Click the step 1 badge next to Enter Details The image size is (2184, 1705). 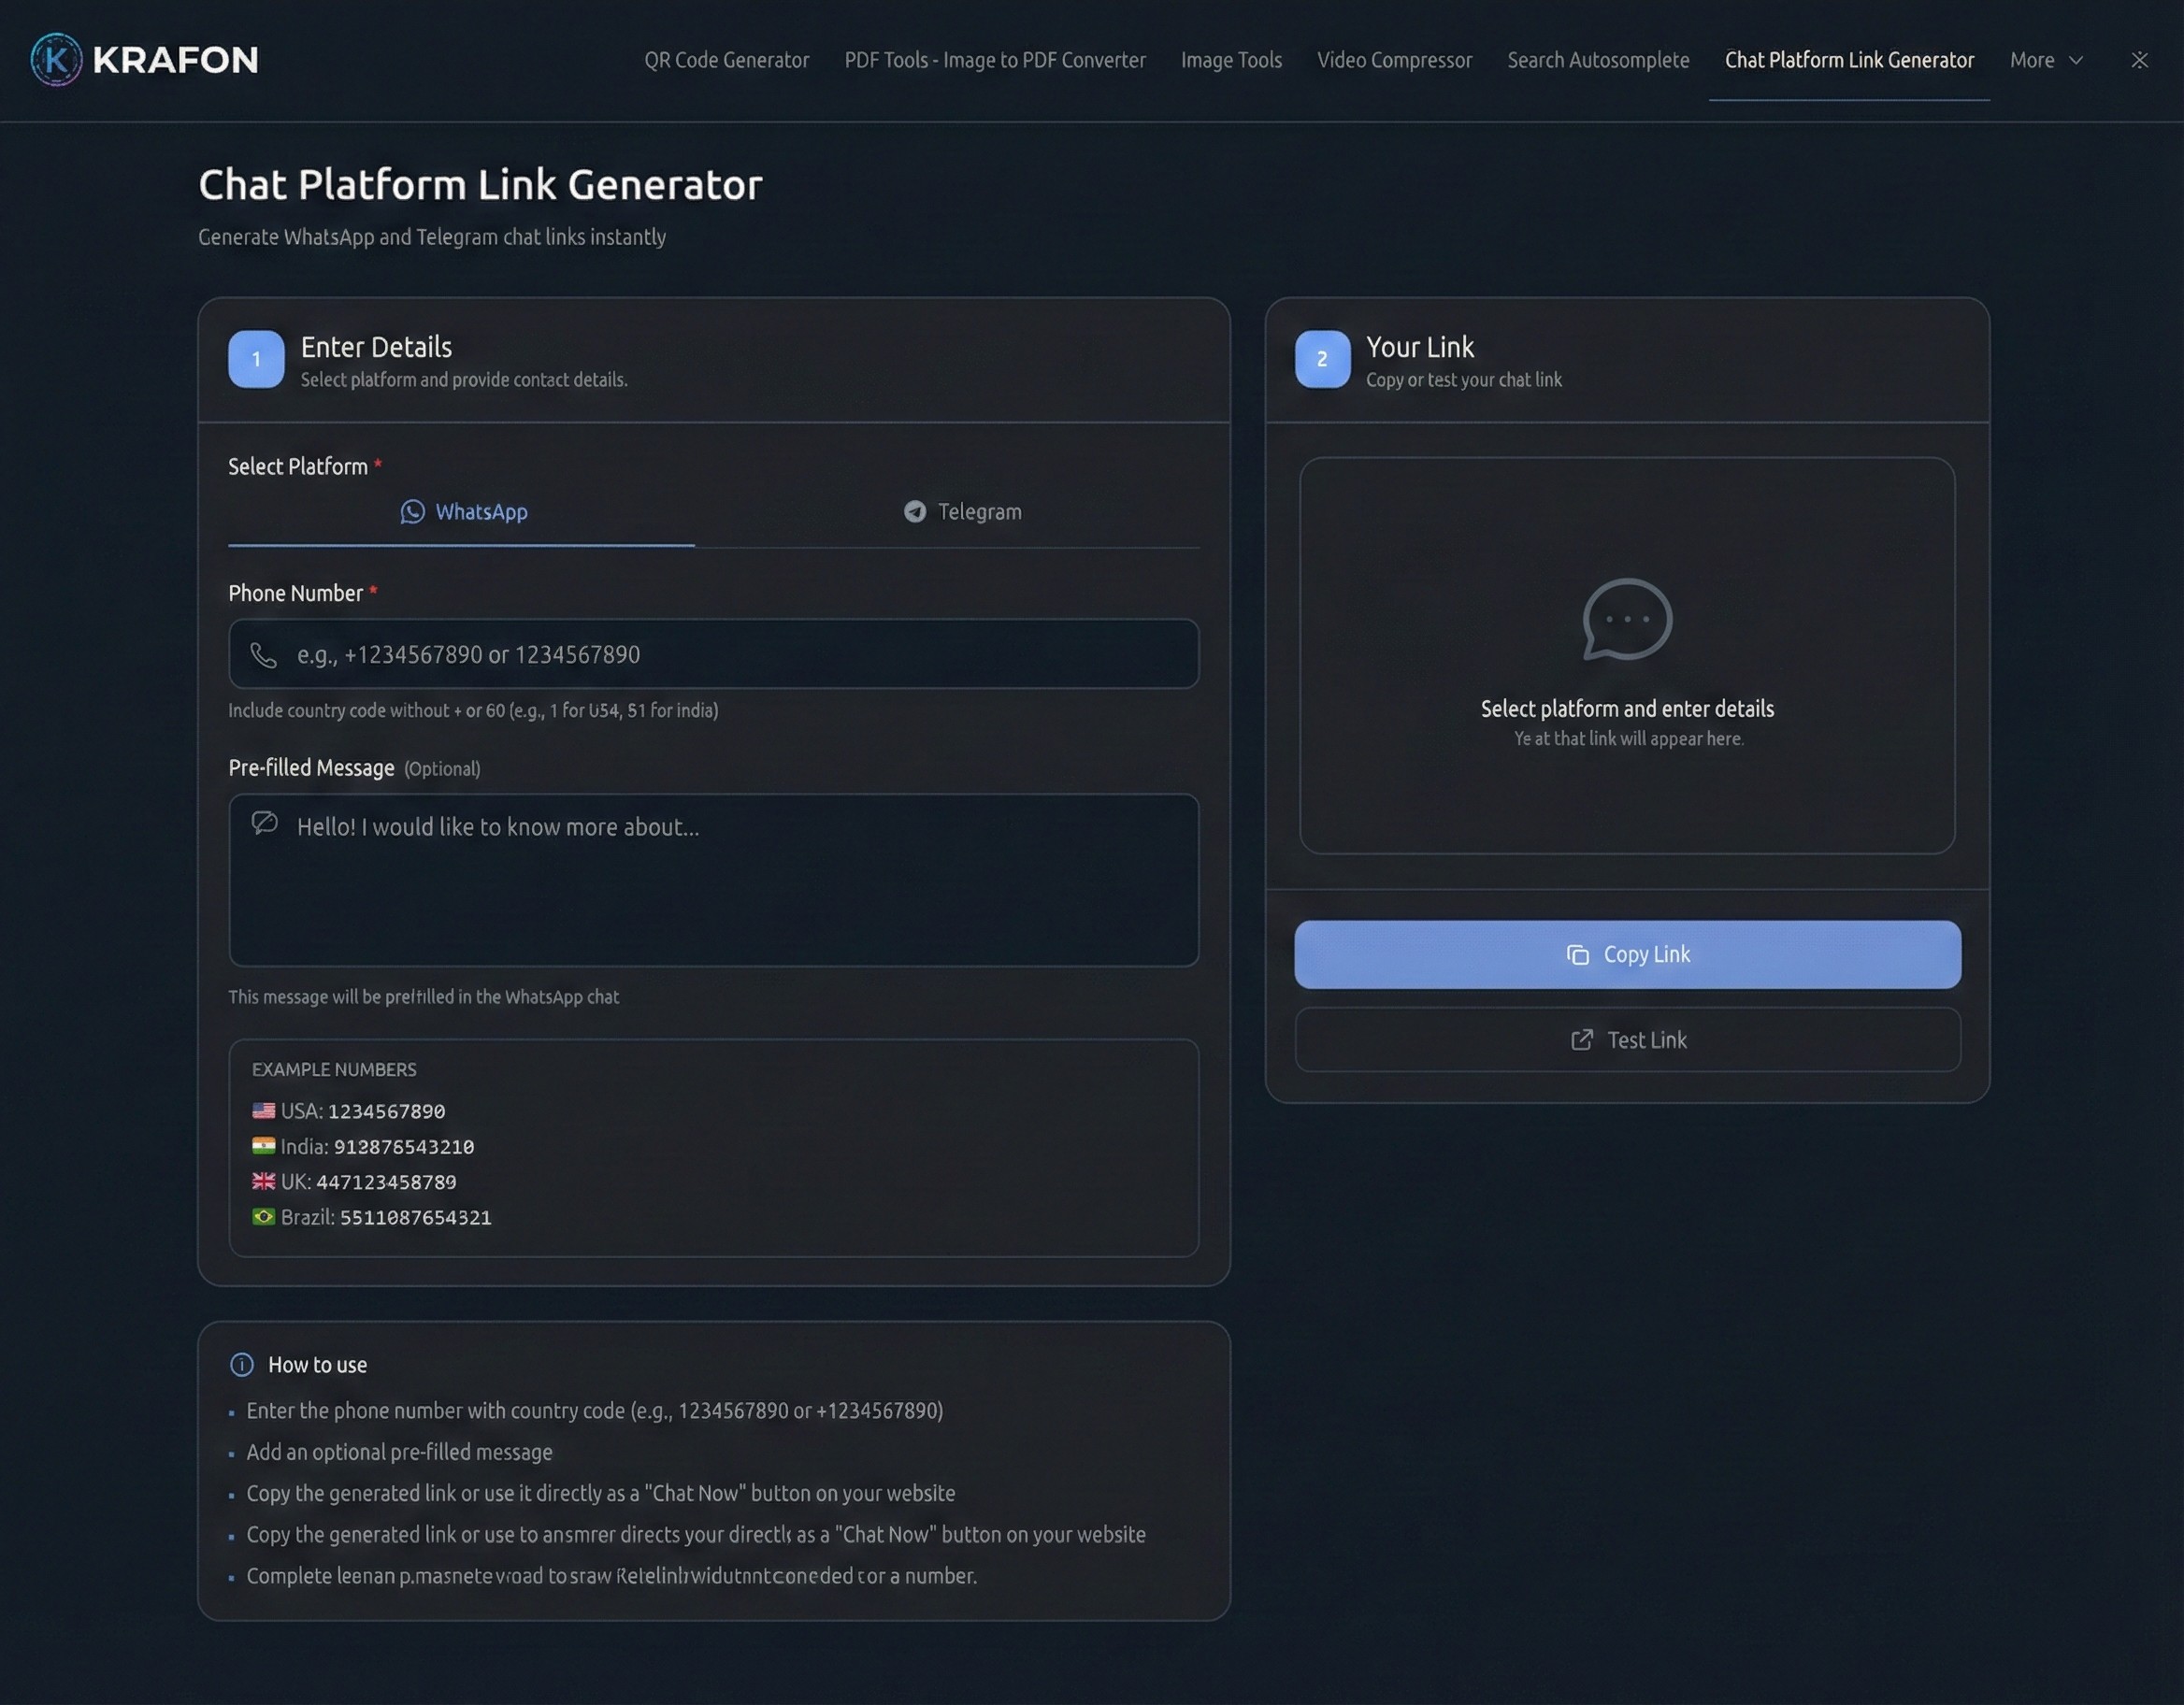256,359
